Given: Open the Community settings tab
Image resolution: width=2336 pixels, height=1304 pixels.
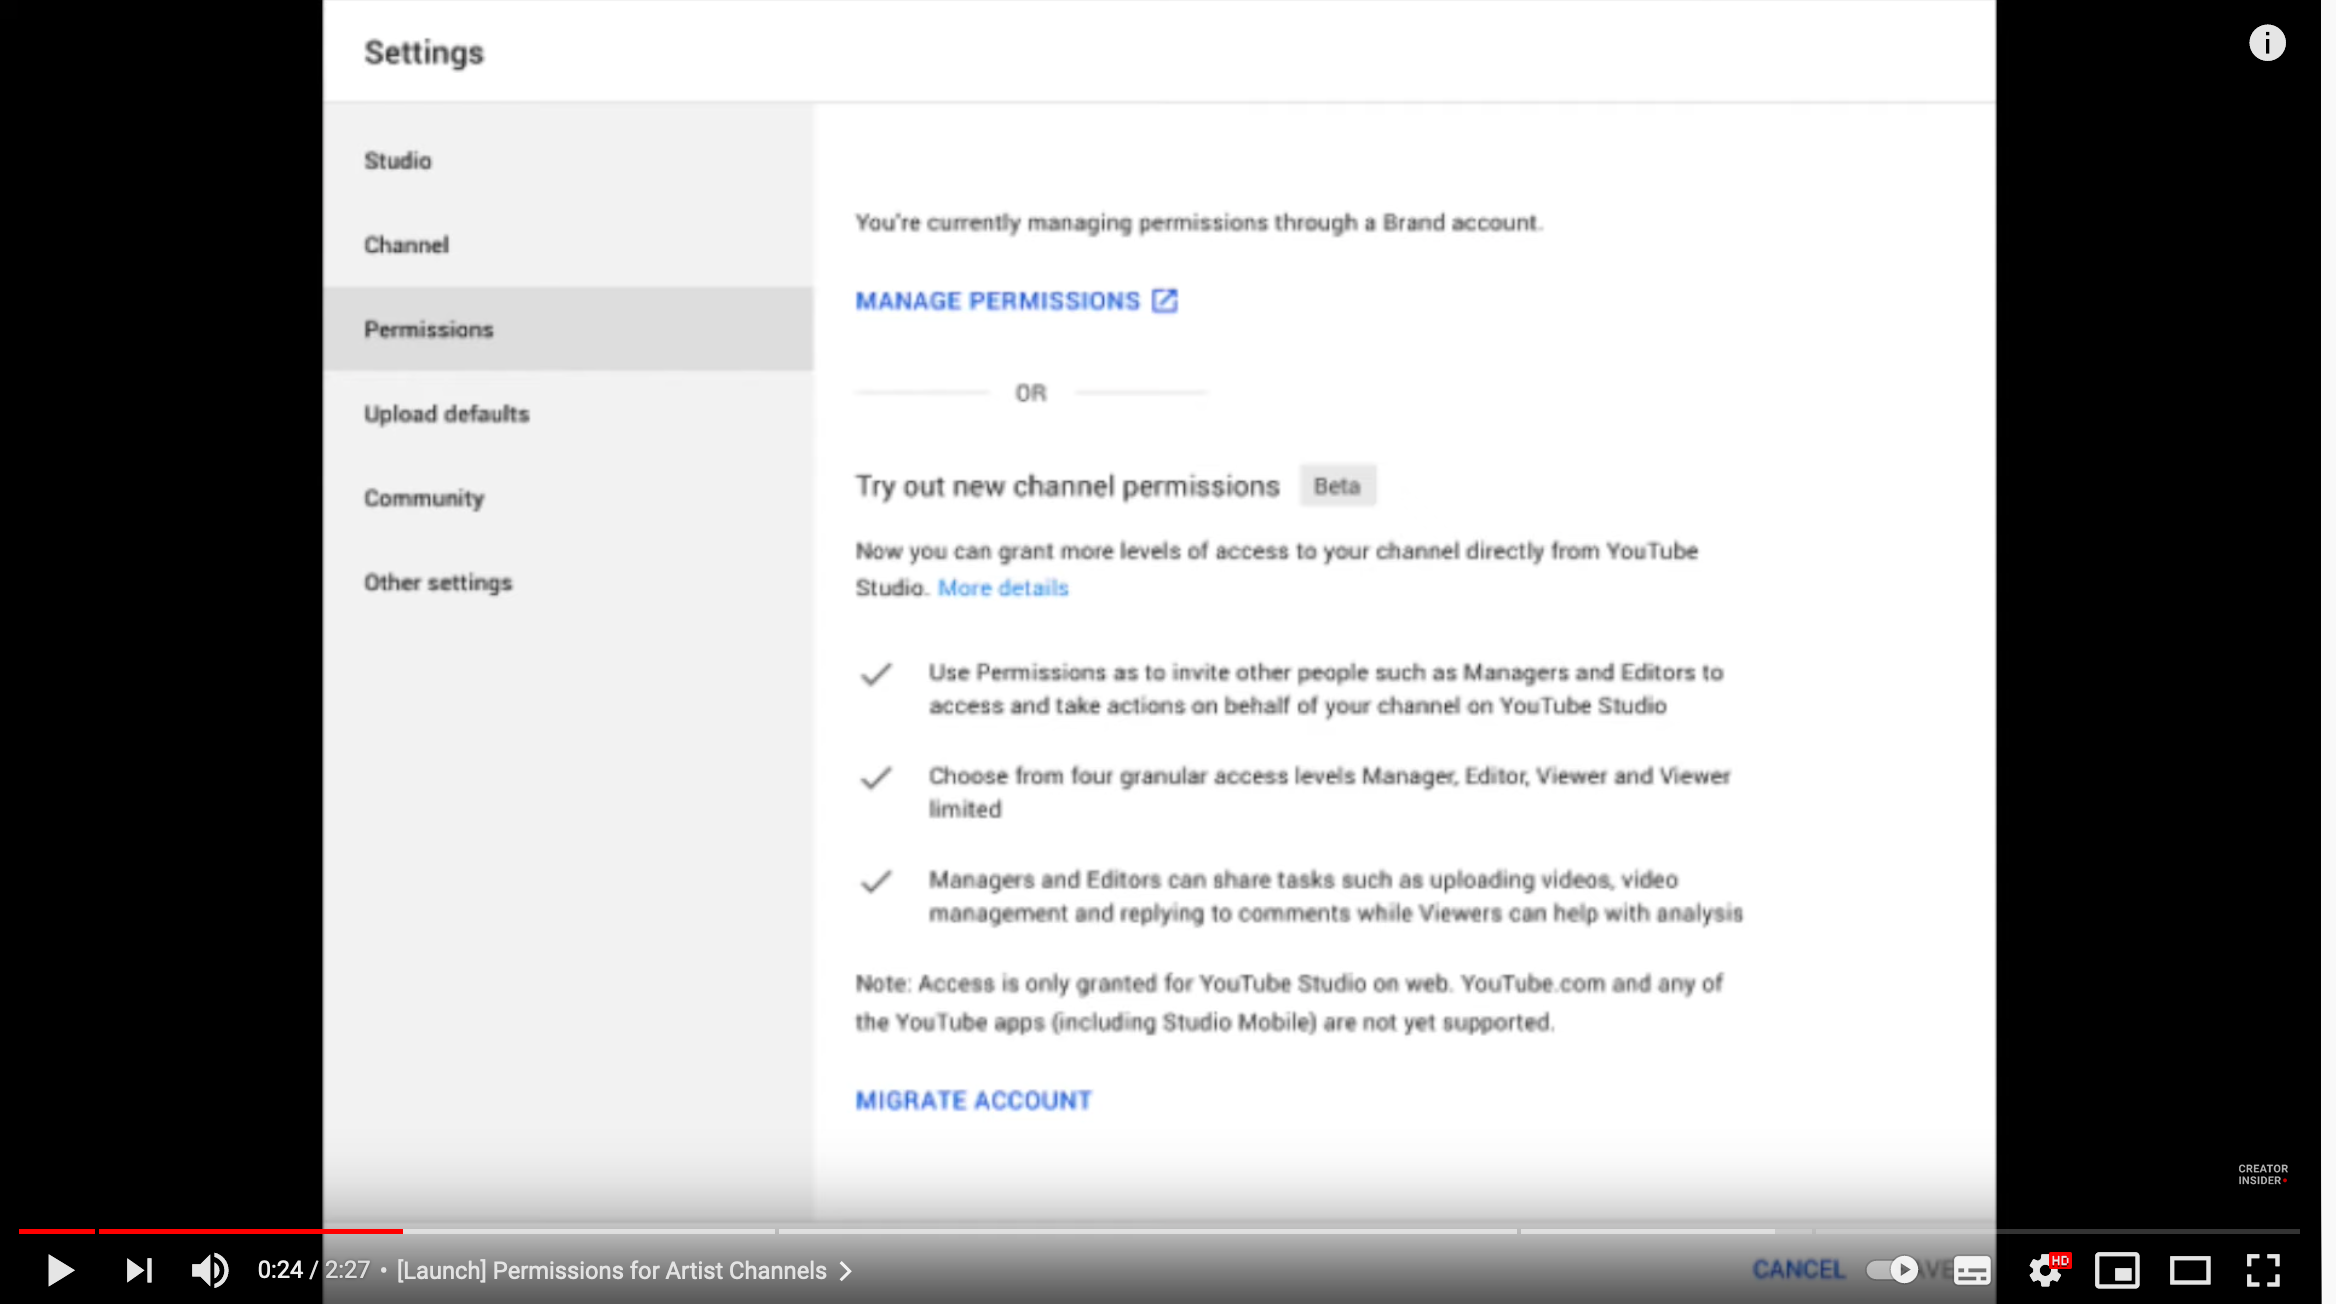Looking at the screenshot, I should tap(568, 498).
